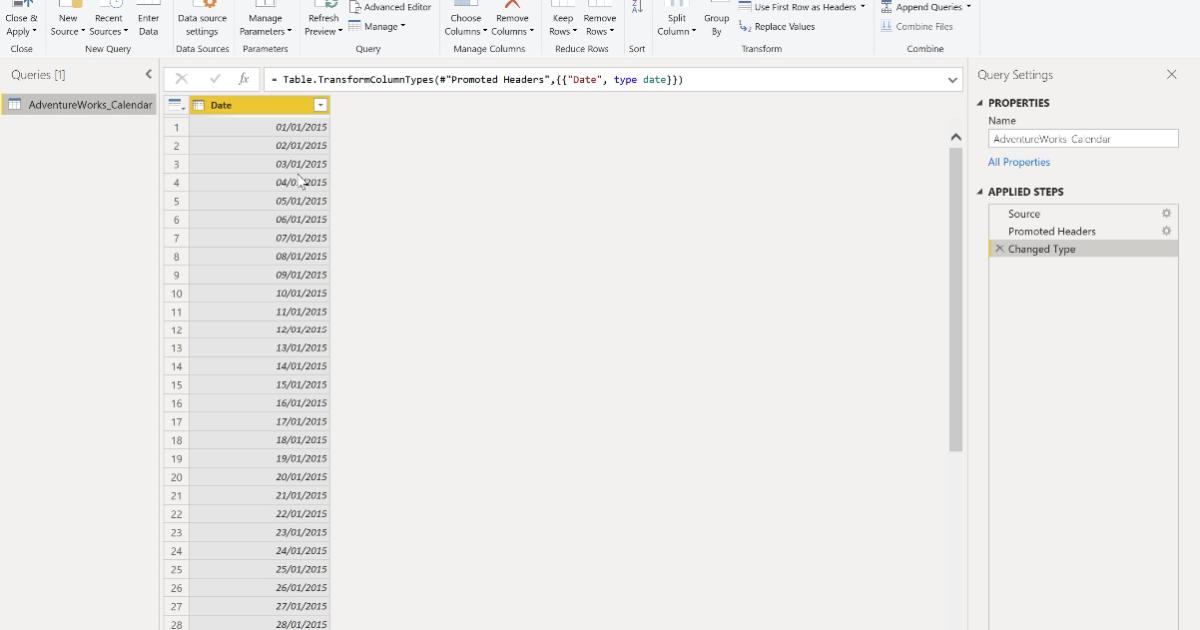
Task: Refresh the query preview
Action: click(323, 17)
